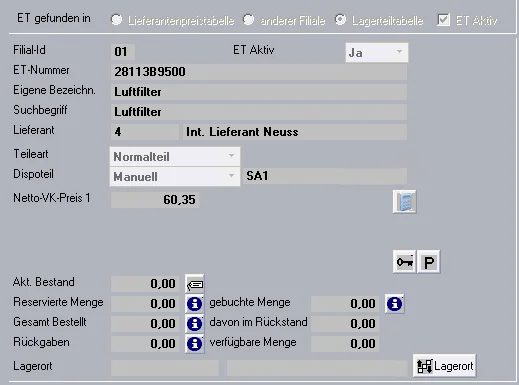Click the first empty Lagerort field
This screenshot has width=519, height=385.
[x=165, y=368]
